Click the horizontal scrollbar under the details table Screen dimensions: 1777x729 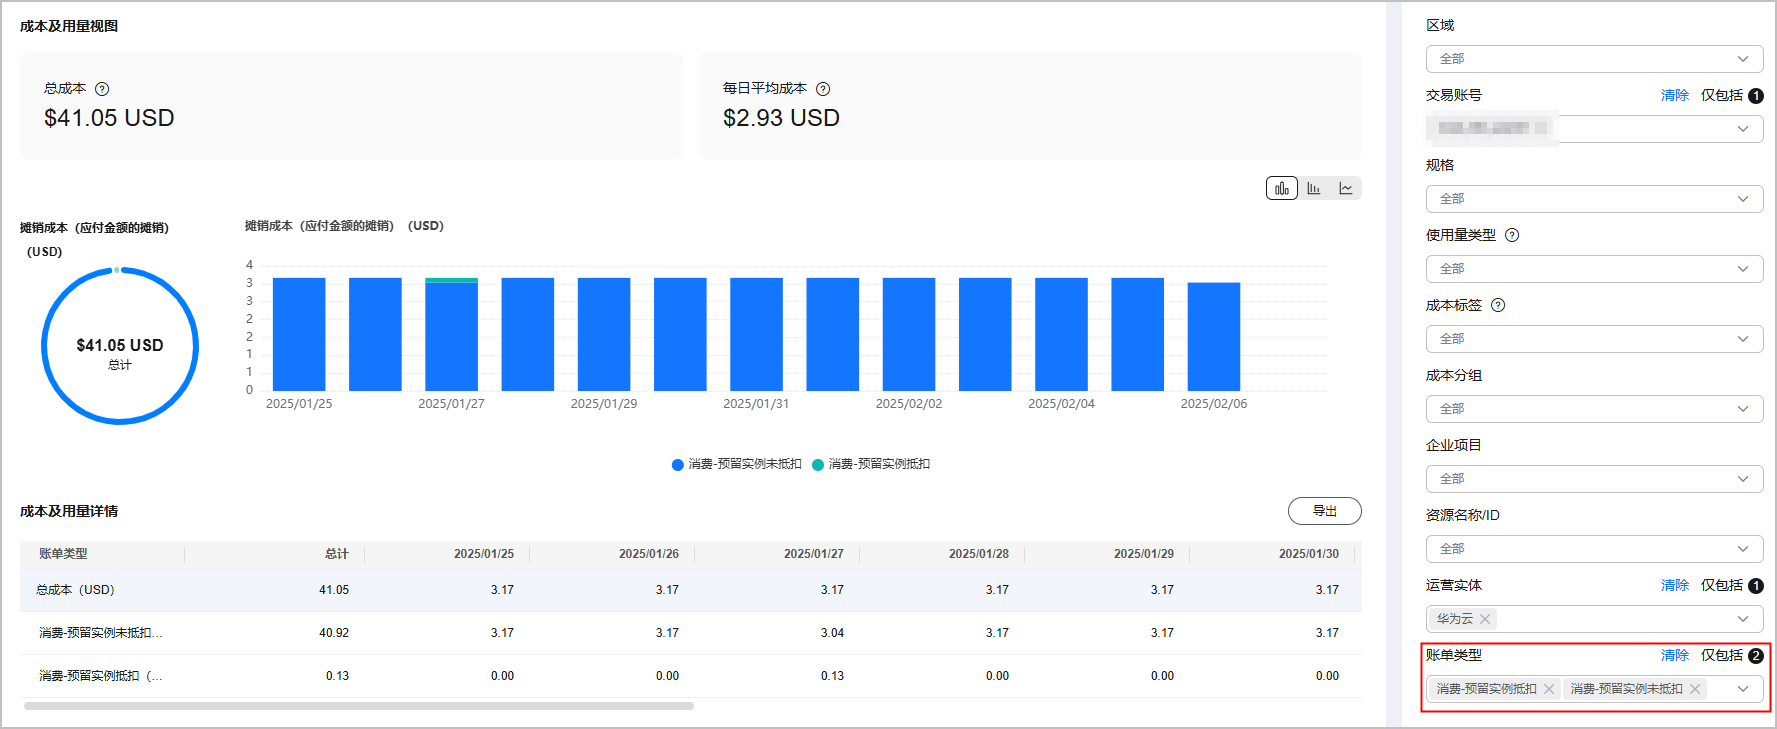pyautogui.click(x=358, y=706)
